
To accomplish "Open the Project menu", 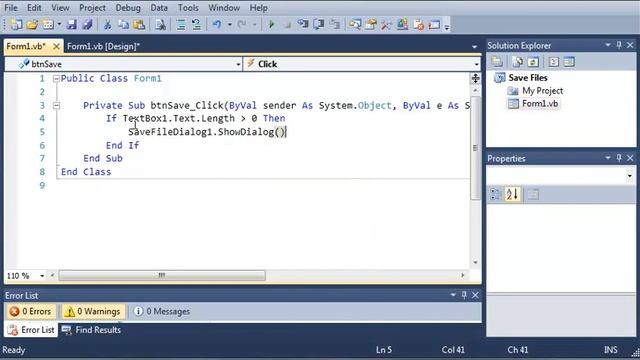I will 92,8.
